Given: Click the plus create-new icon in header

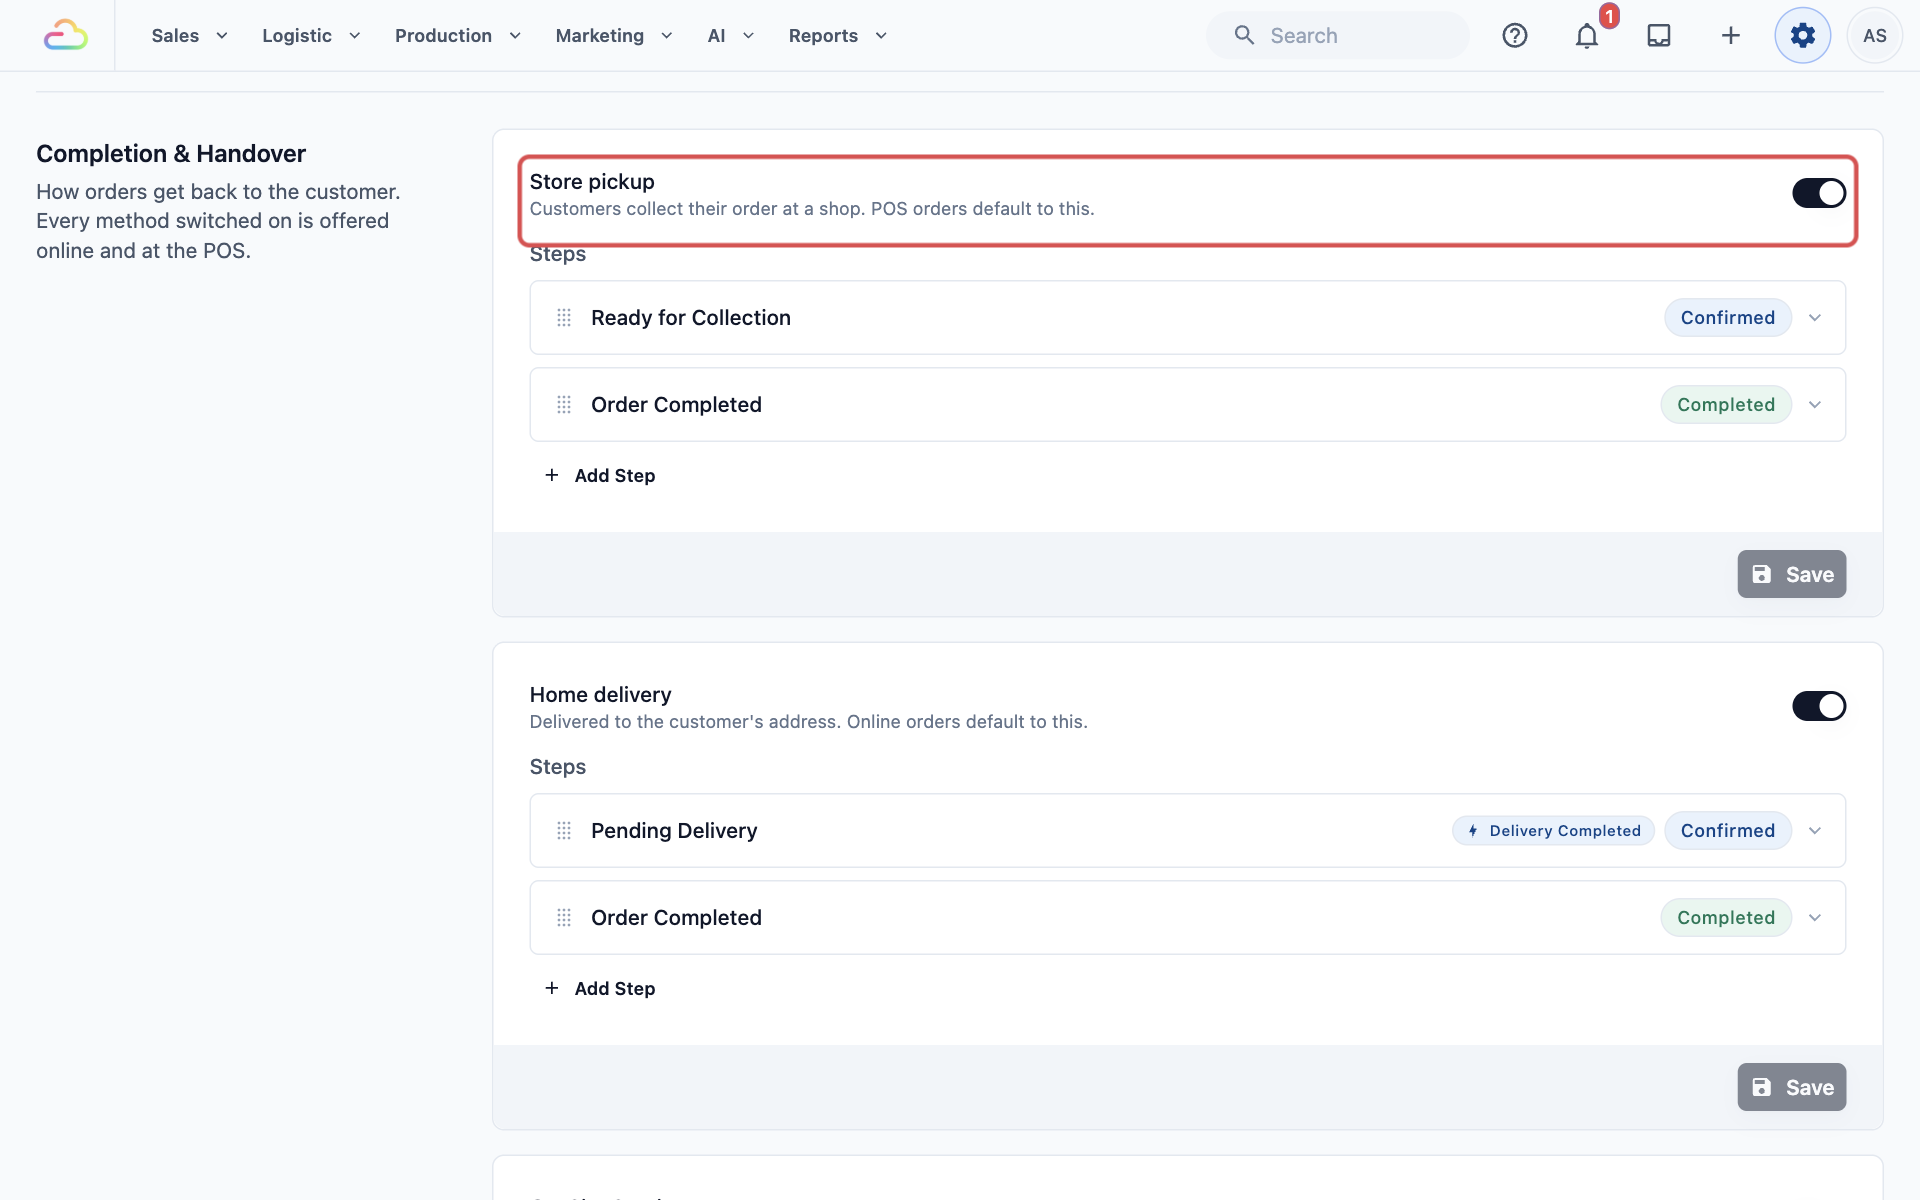Looking at the screenshot, I should (x=1731, y=36).
